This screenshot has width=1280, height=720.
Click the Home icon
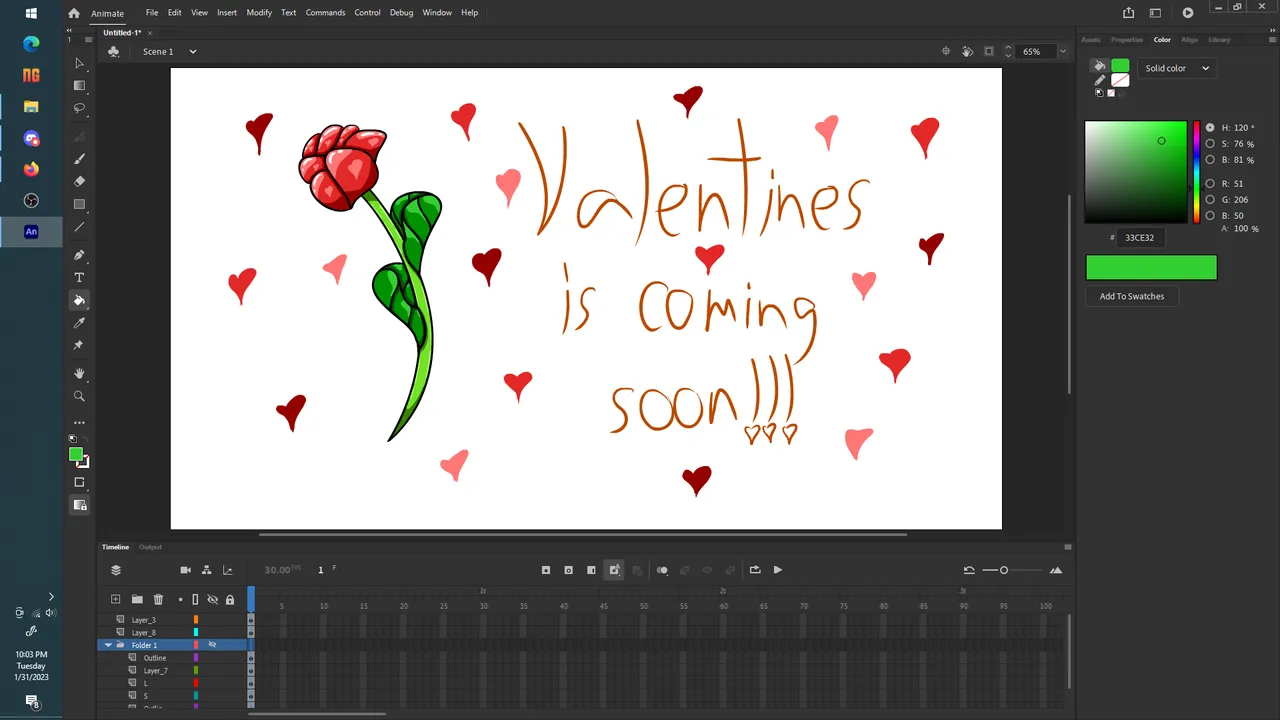pos(74,13)
